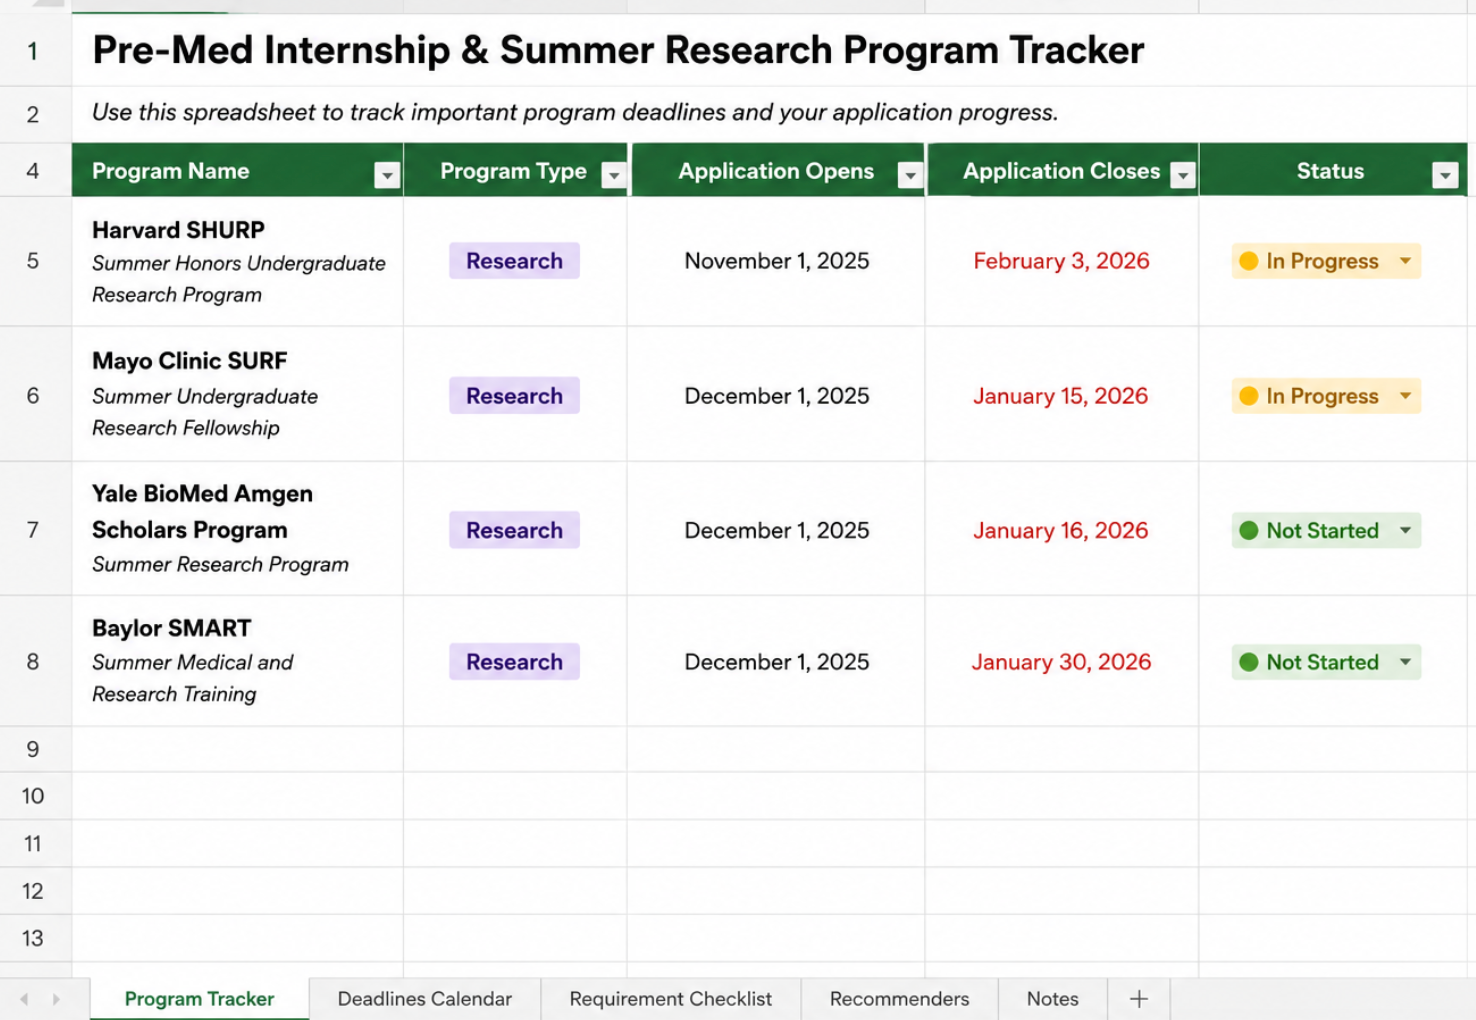
Task: Open Baylor SMART status dropdown
Action: pyautogui.click(x=1405, y=662)
